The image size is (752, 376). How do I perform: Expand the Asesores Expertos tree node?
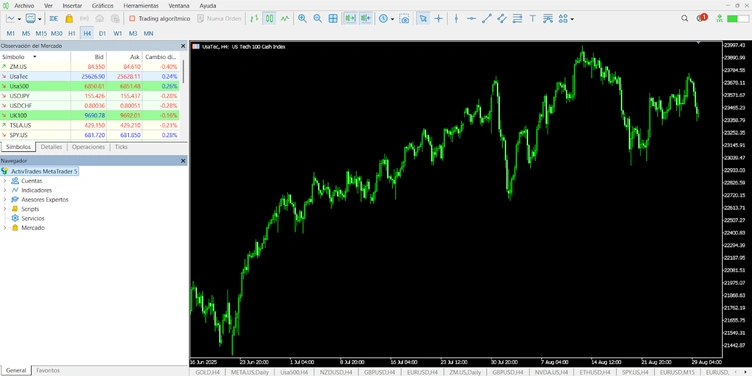tap(5, 200)
